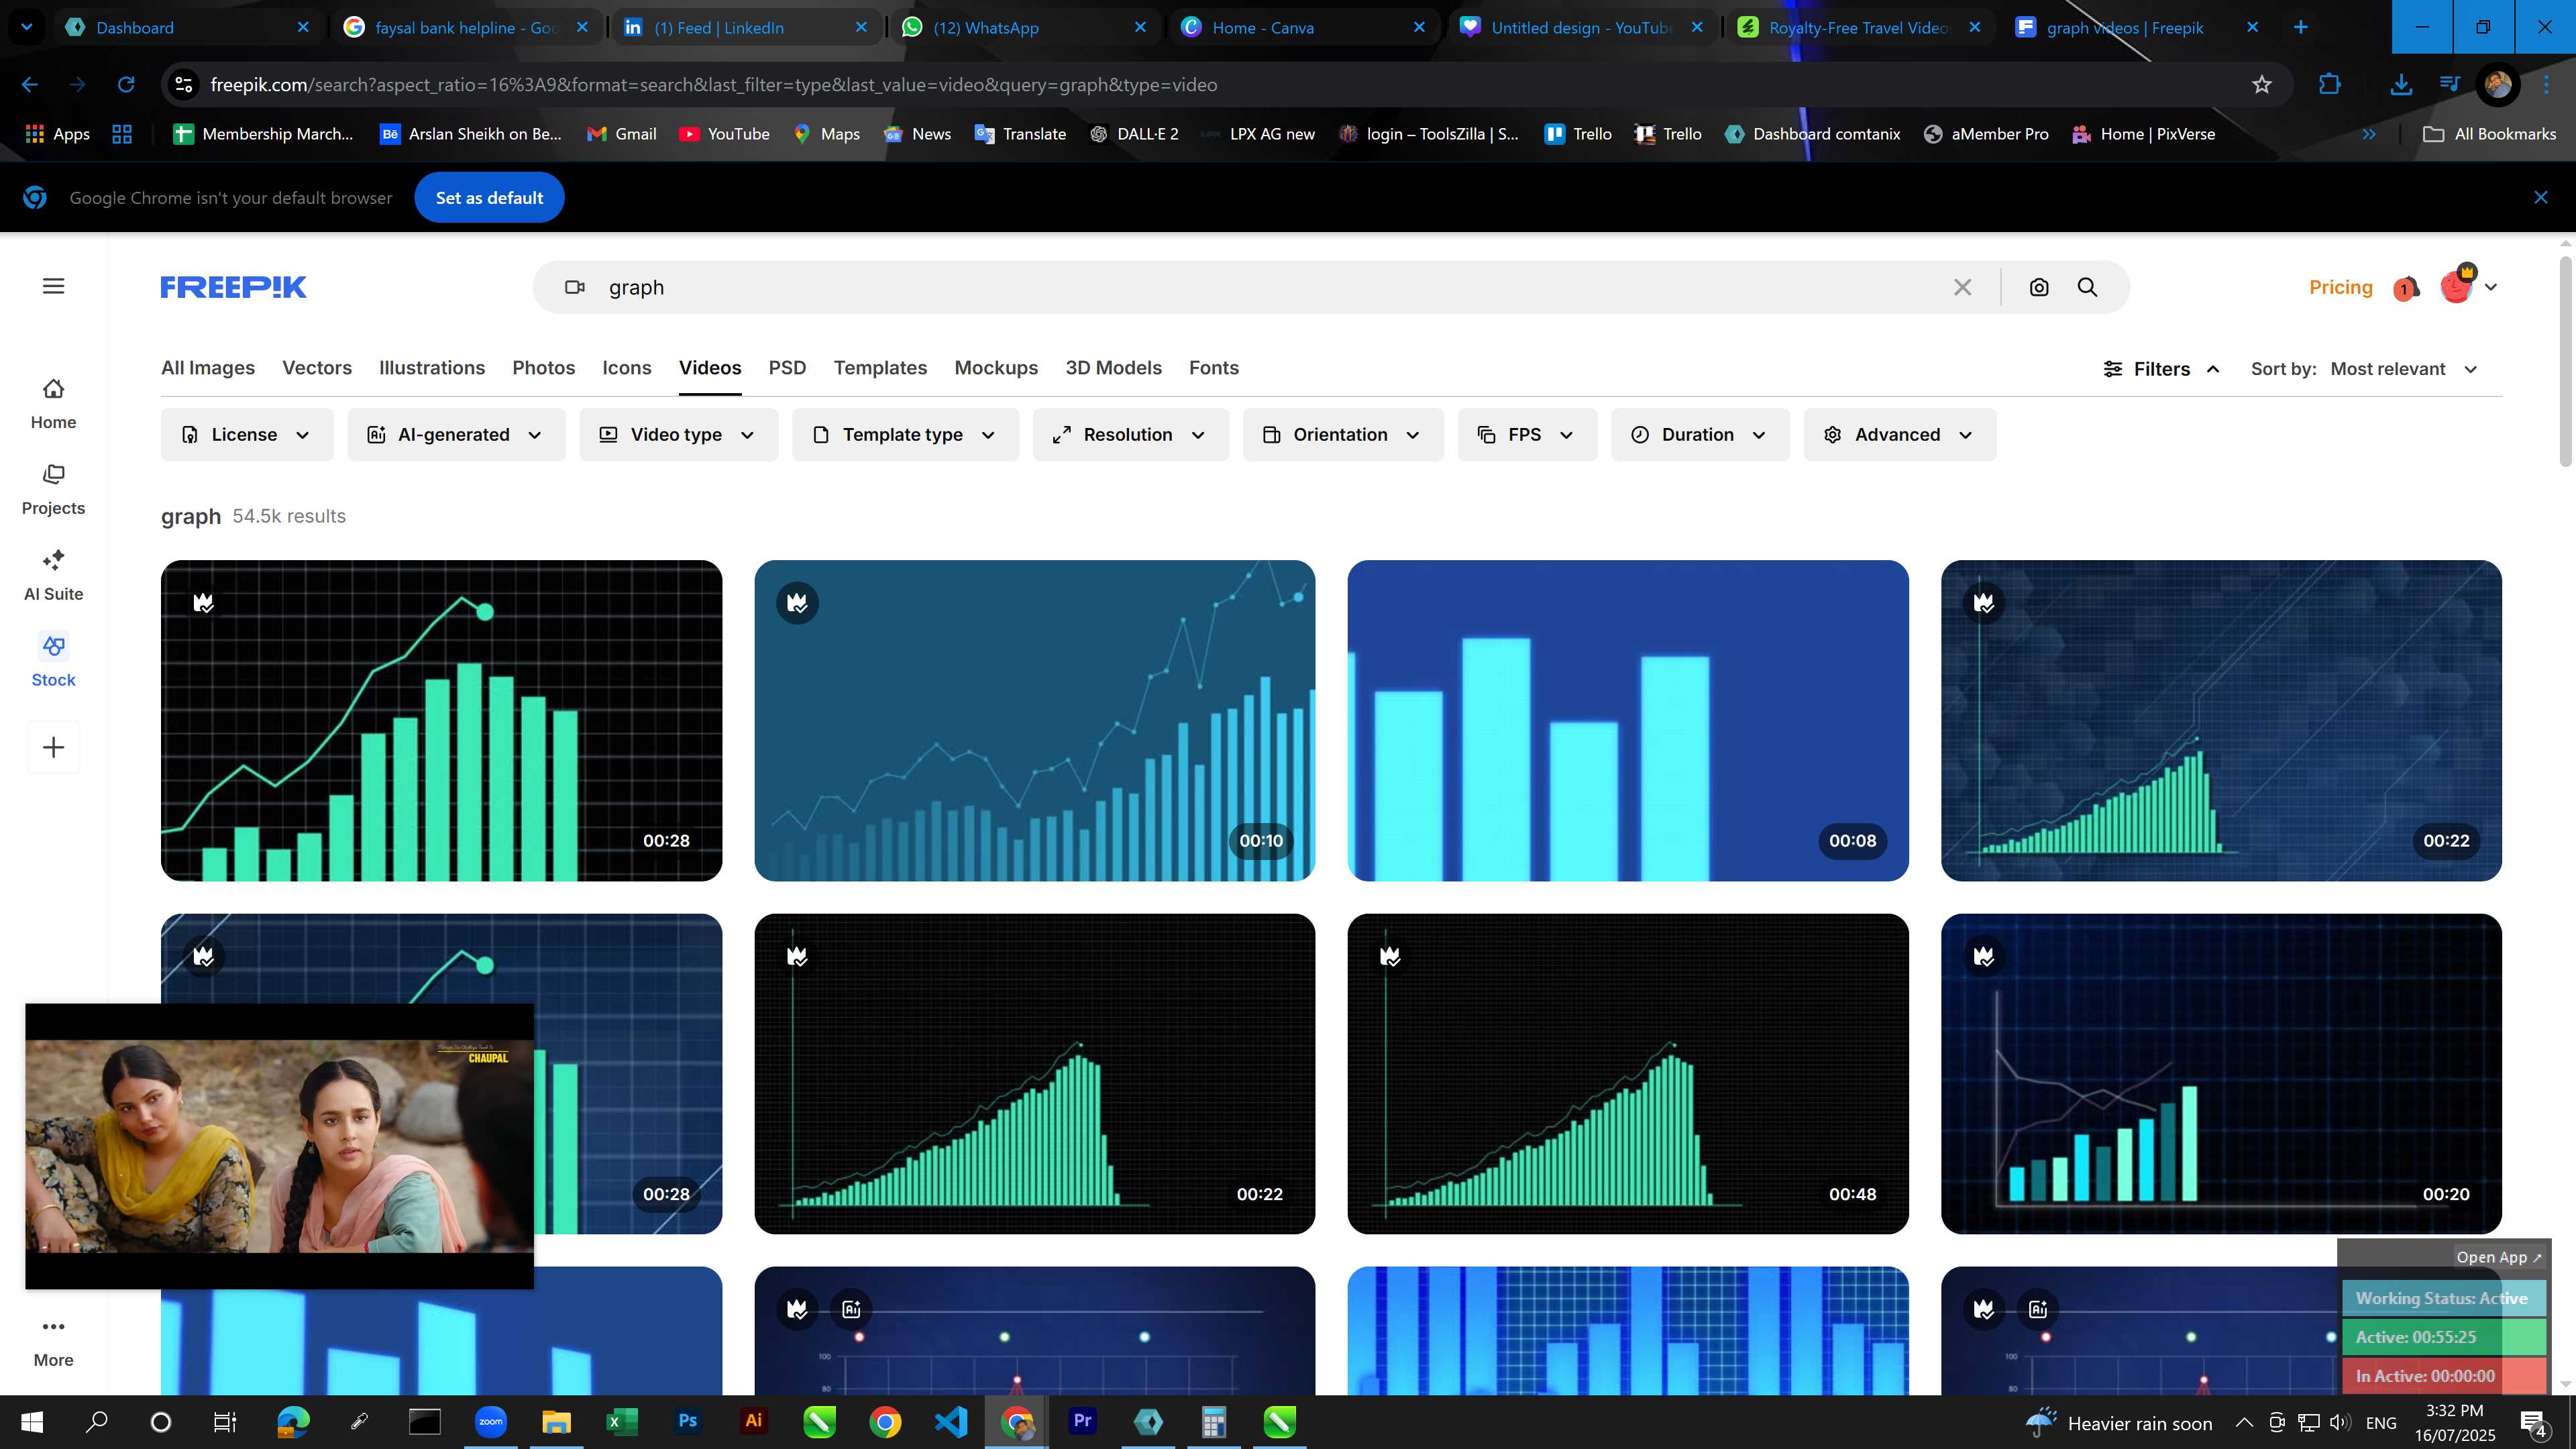Click the search magnifier icon
The height and width of the screenshot is (1449, 2576).
(2087, 288)
